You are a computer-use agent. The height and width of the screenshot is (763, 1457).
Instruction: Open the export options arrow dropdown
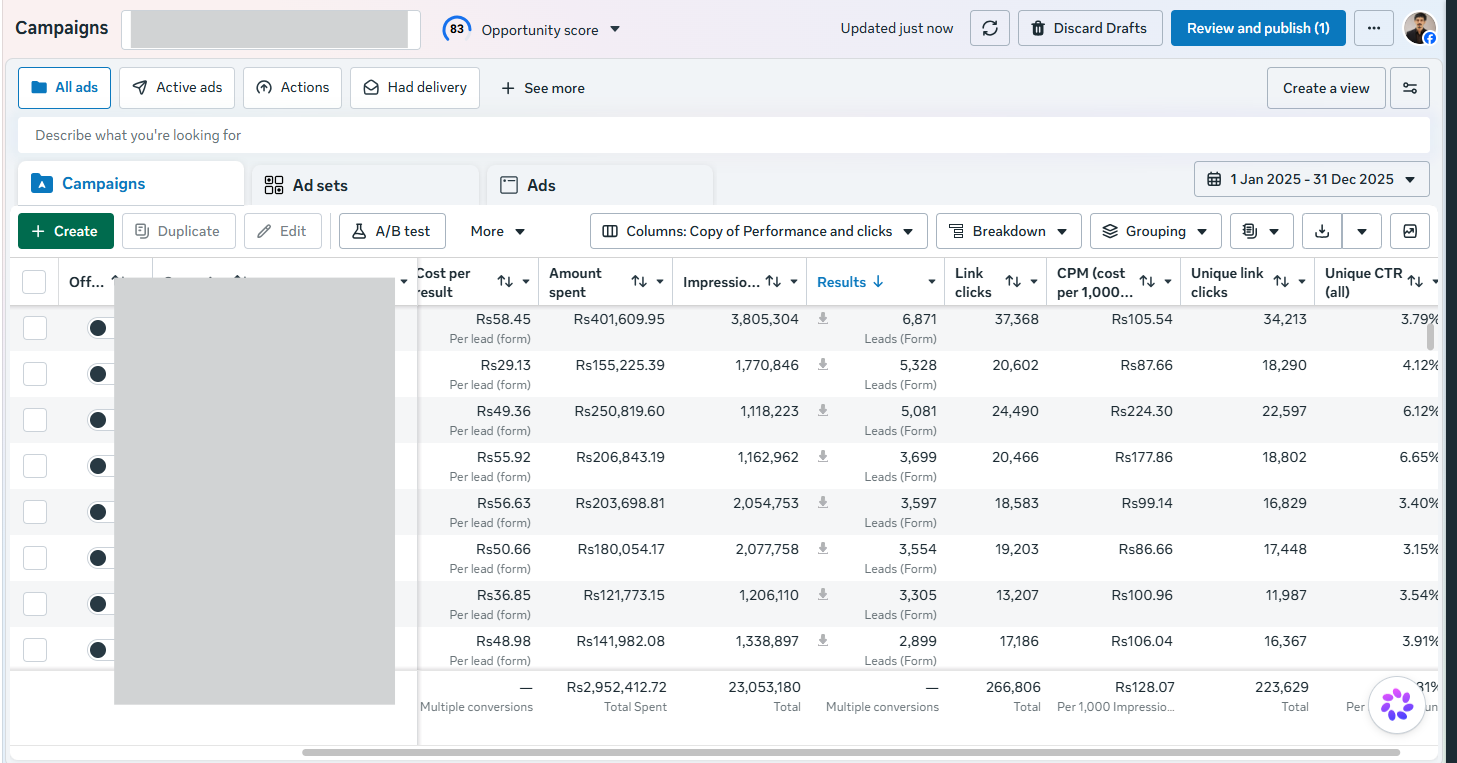pyautogui.click(x=1362, y=231)
